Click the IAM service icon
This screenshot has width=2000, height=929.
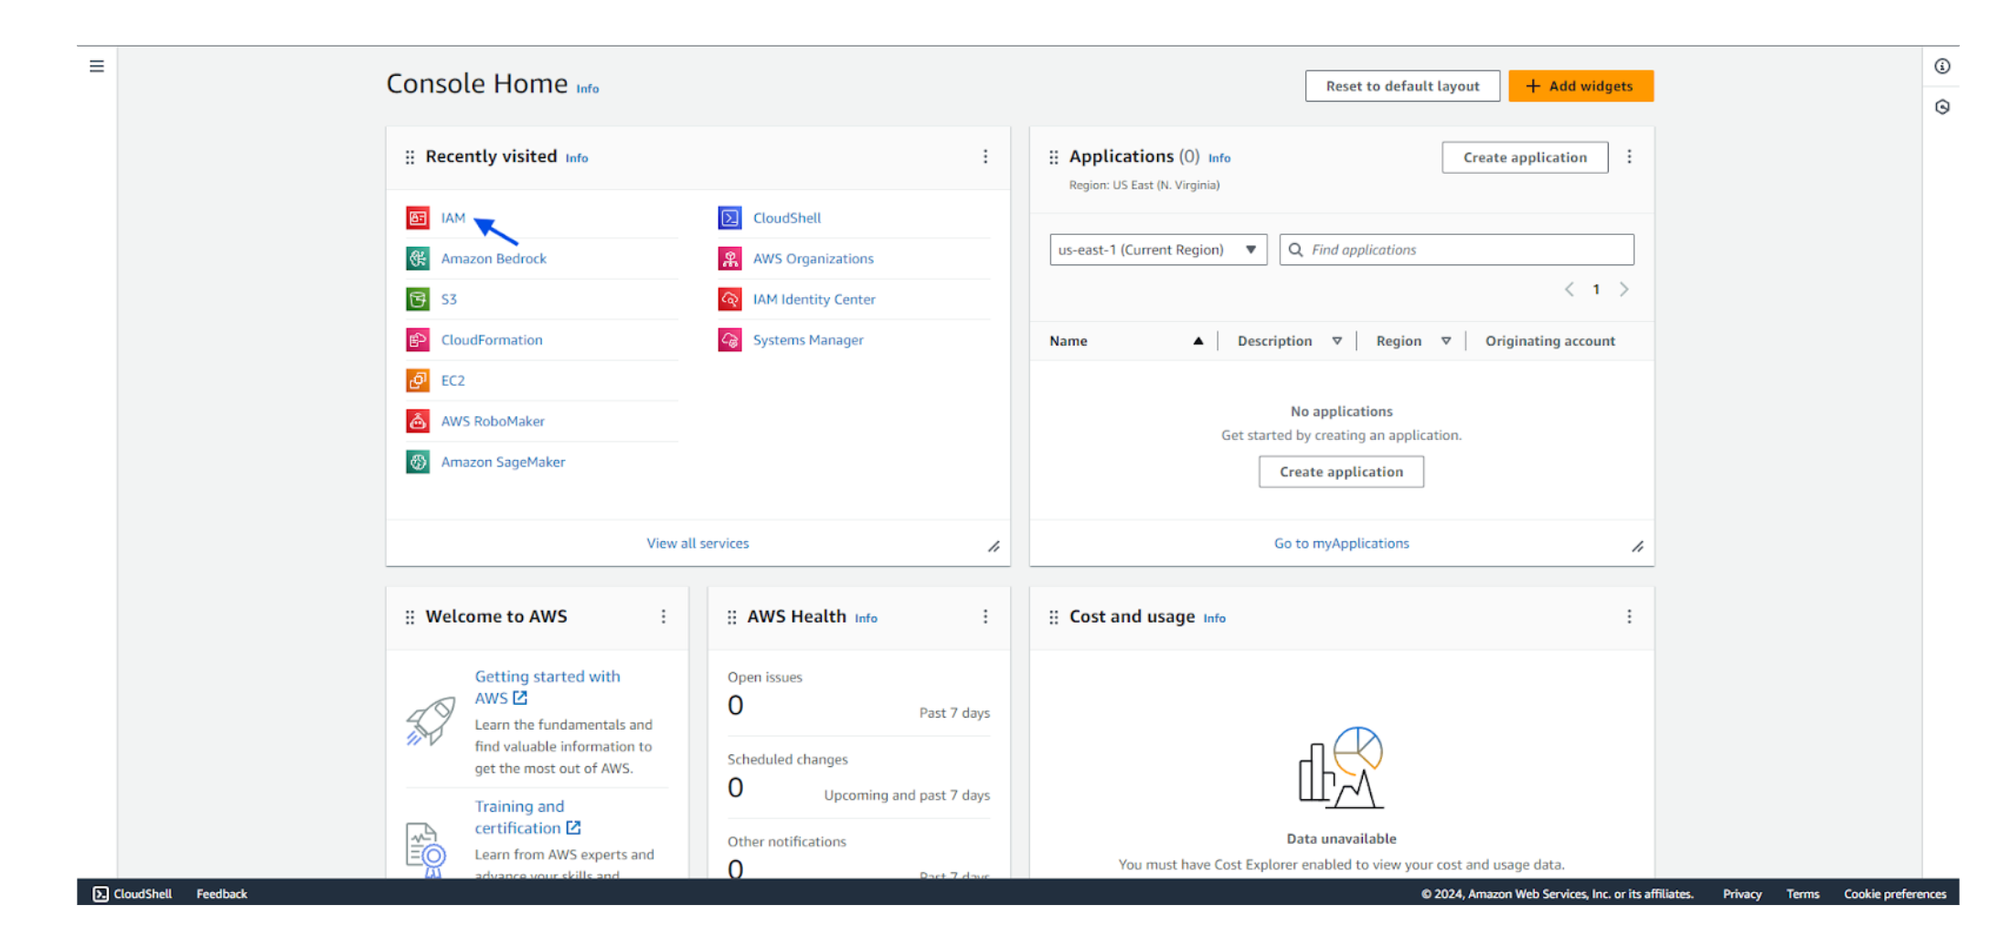click(x=418, y=218)
